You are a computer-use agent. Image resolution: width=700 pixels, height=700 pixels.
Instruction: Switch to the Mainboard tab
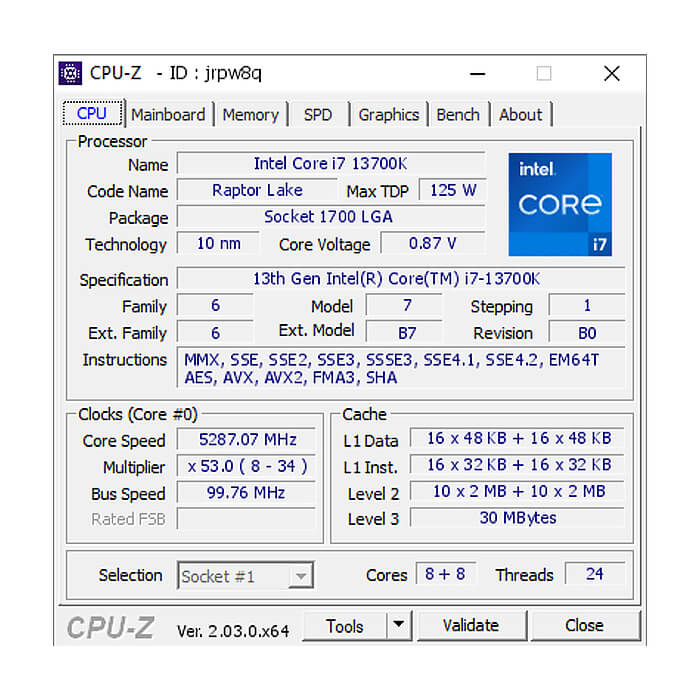(x=168, y=115)
